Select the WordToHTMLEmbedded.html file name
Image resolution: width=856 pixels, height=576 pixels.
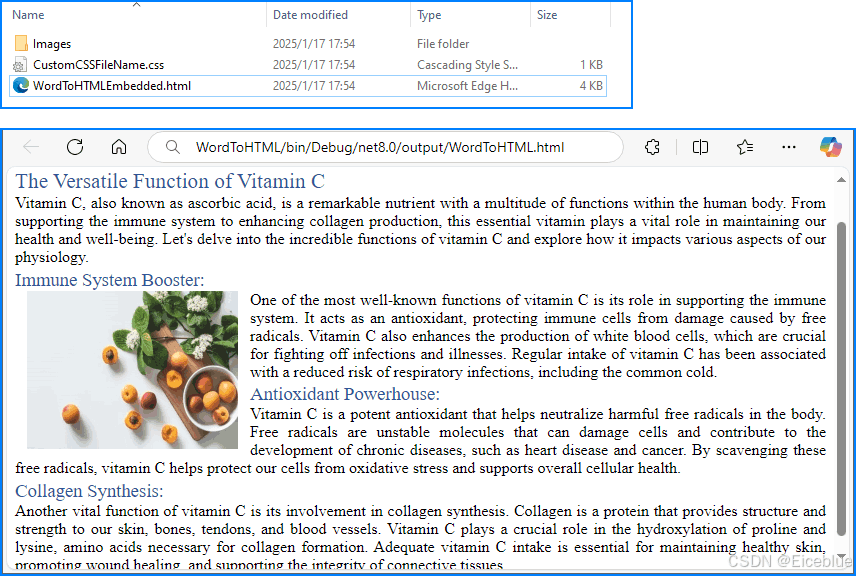tap(112, 86)
